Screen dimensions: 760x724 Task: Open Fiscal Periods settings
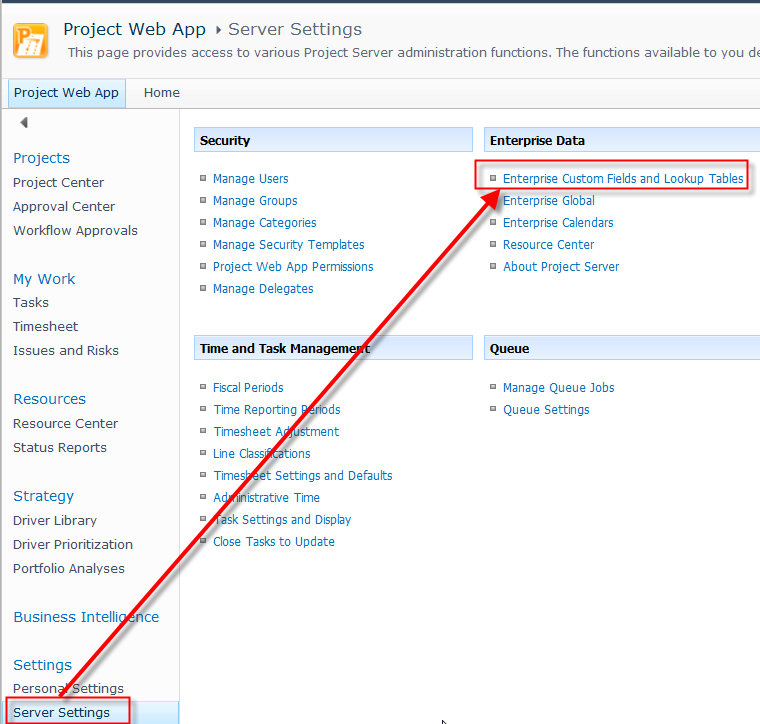(248, 388)
